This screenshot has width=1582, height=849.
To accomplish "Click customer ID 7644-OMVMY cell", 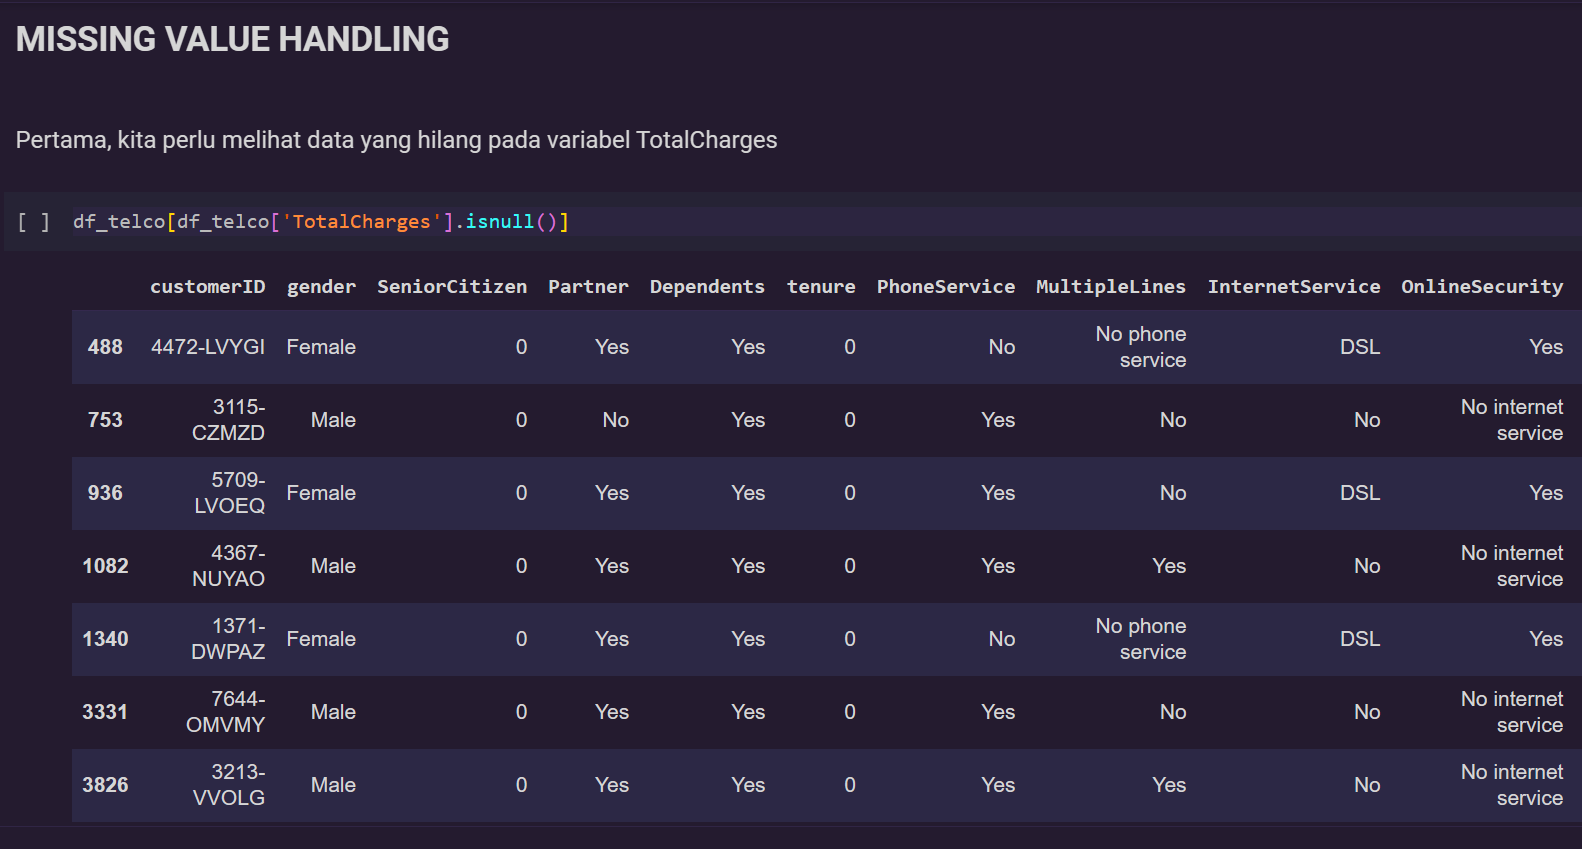I will pyautogui.click(x=225, y=712).
